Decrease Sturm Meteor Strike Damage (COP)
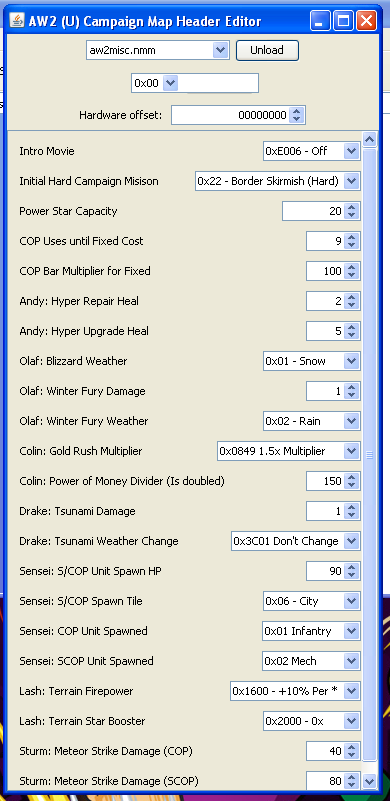The image size is (390, 801). pos(351,756)
